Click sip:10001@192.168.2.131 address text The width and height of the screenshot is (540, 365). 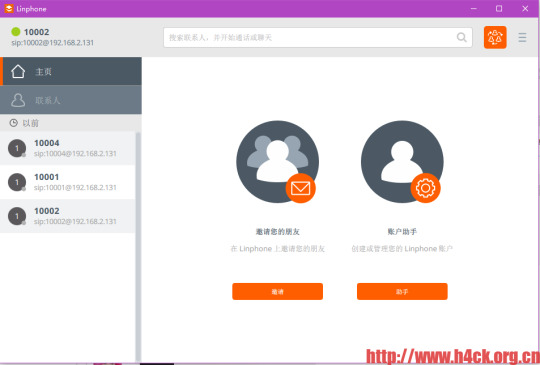(75, 188)
